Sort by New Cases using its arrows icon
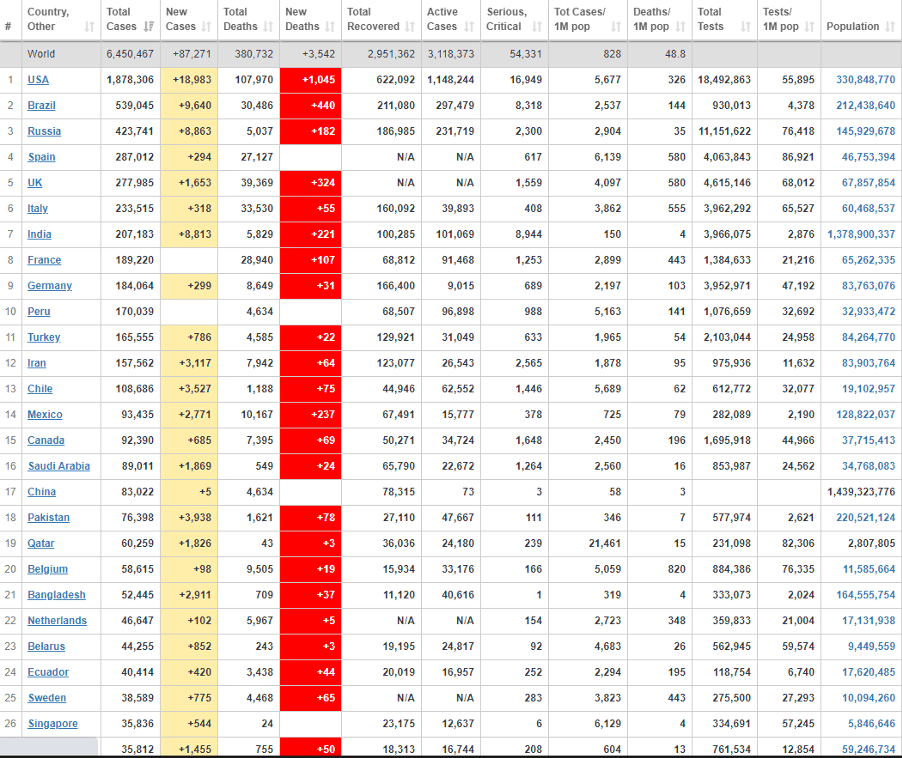This screenshot has width=902, height=758. point(207,26)
